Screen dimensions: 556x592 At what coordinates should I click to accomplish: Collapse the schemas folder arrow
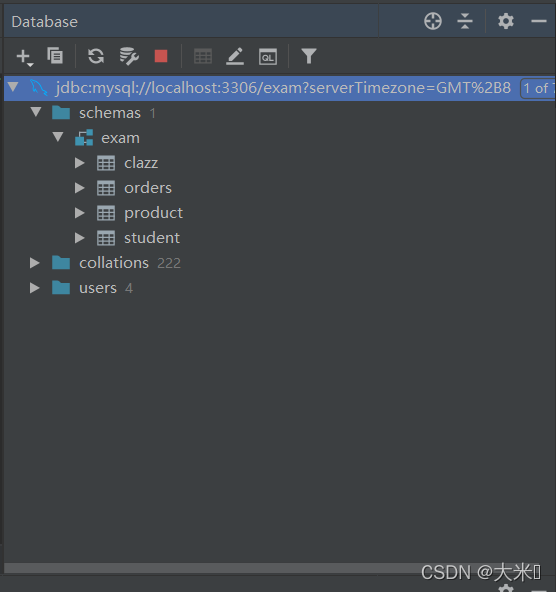click(36, 112)
